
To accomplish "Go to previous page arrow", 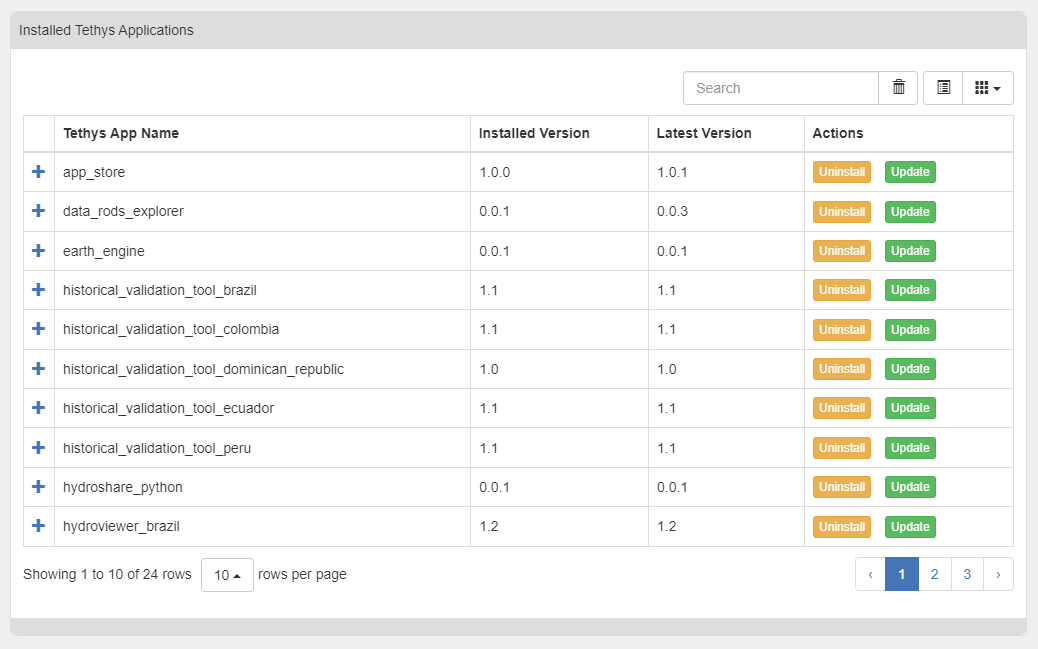I will (x=870, y=574).
